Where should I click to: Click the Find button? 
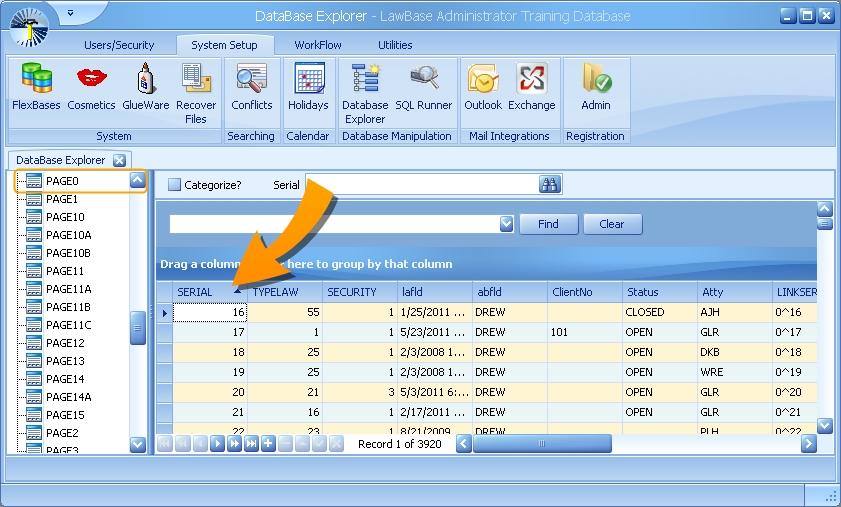[548, 224]
